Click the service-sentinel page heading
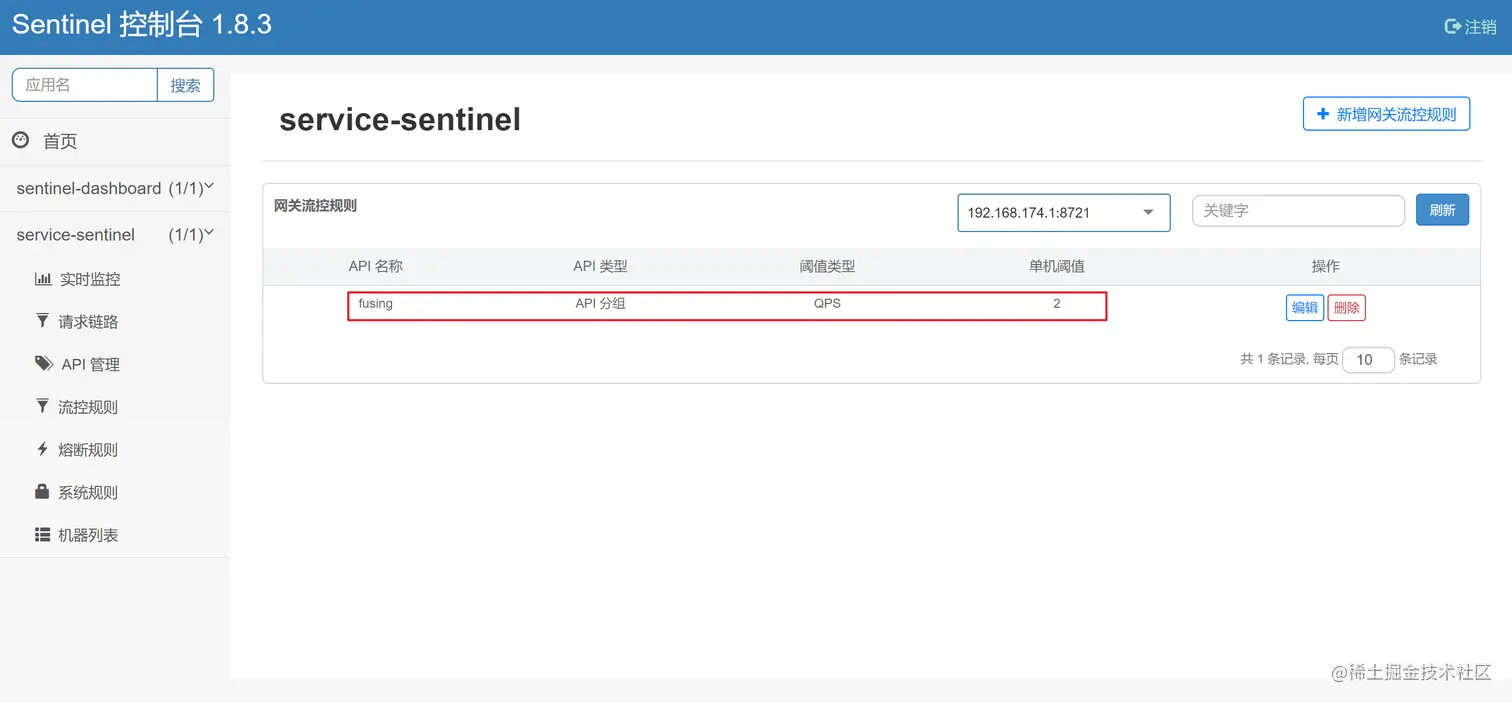1512x703 pixels. tap(400, 120)
